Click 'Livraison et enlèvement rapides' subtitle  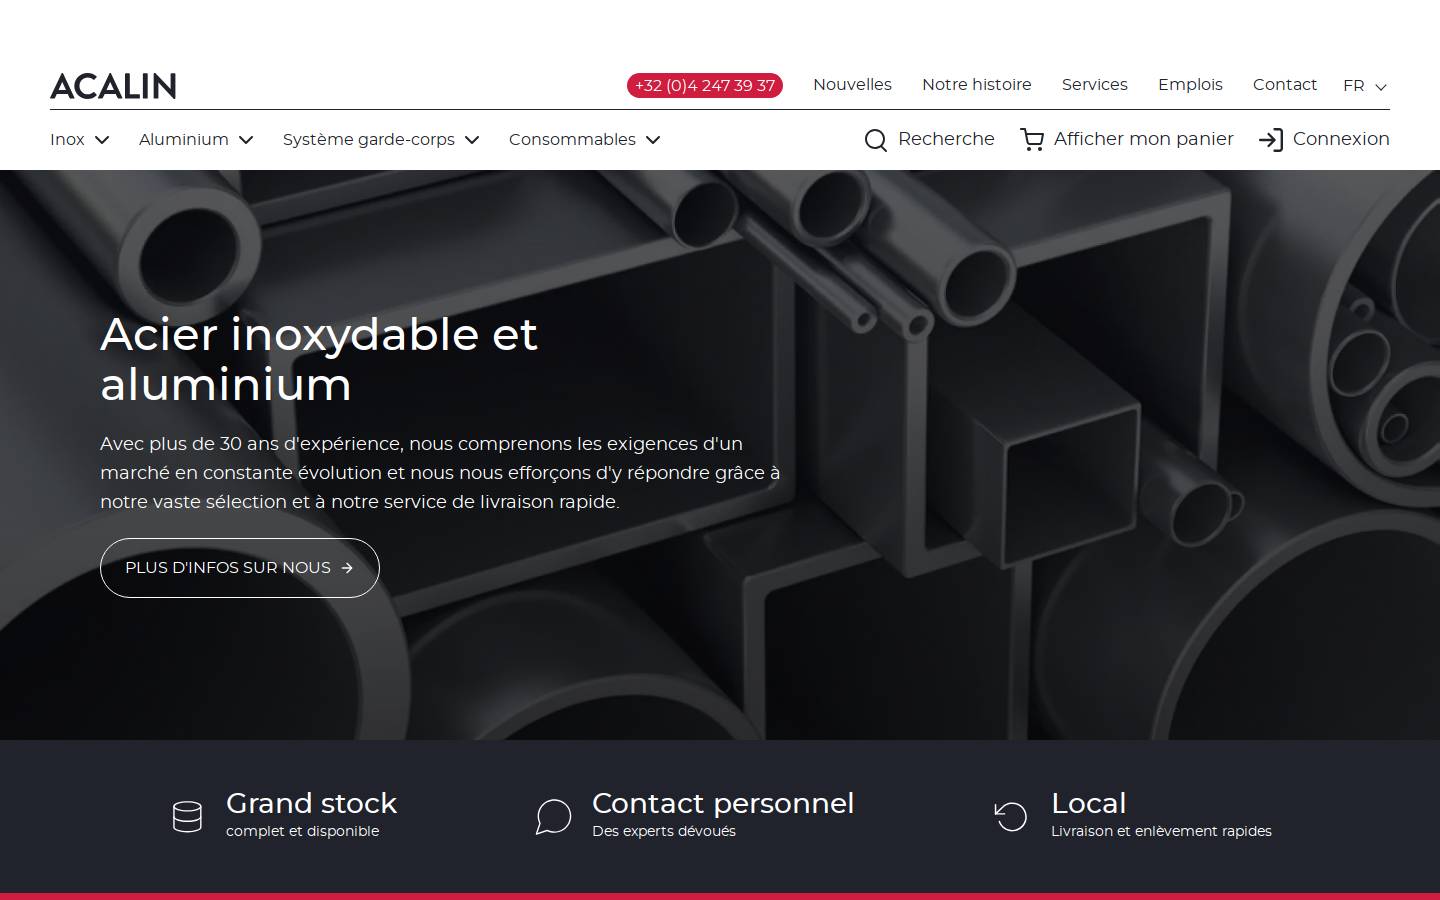pos(1161,831)
